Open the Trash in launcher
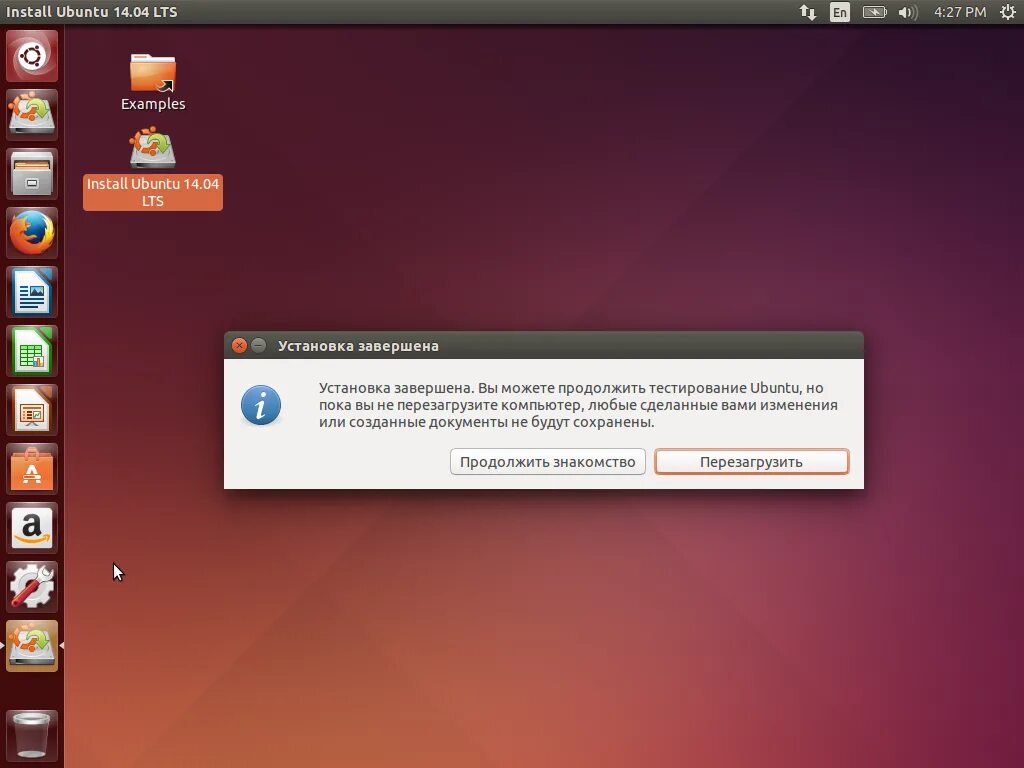 point(32,735)
